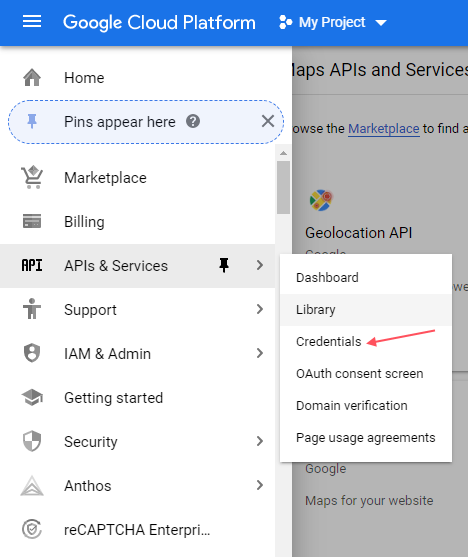Click the API icon for APIs & Services

[x=32, y=265]
